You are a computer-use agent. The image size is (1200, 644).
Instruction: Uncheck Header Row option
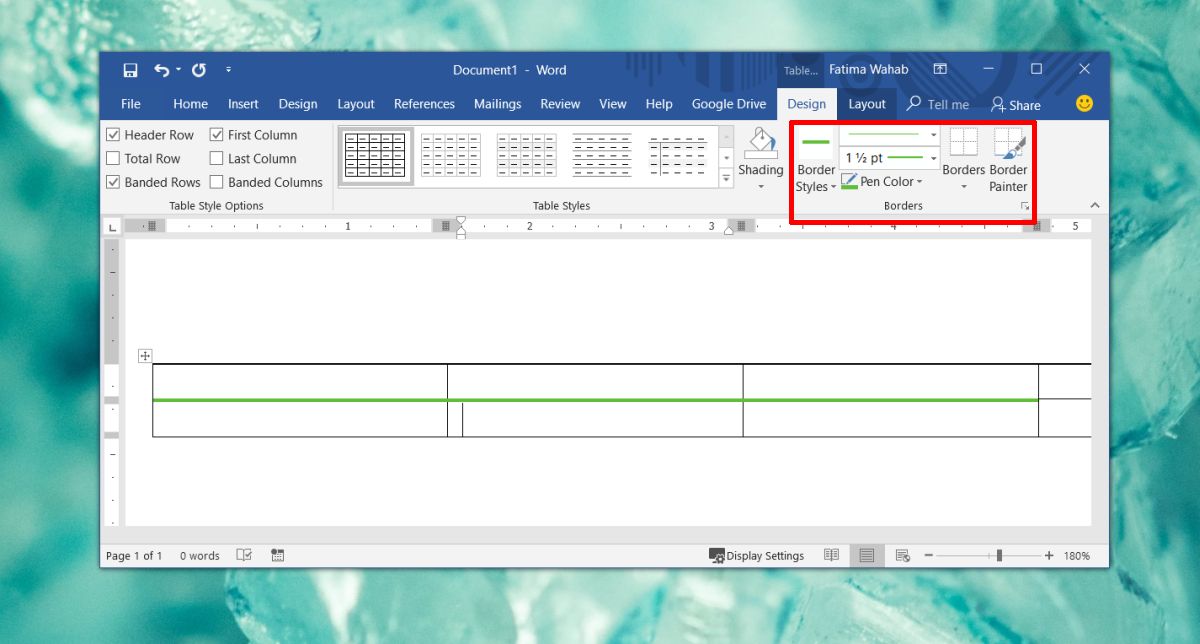point(115,134)
